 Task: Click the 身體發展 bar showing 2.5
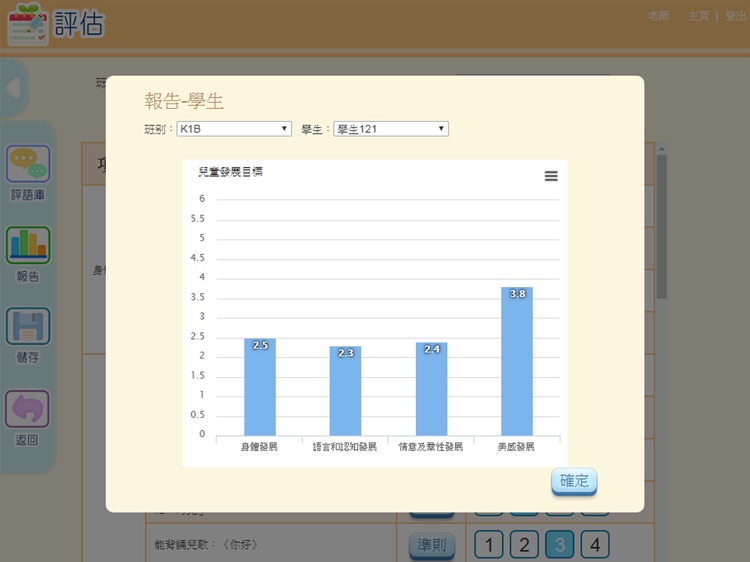(260, 387)
